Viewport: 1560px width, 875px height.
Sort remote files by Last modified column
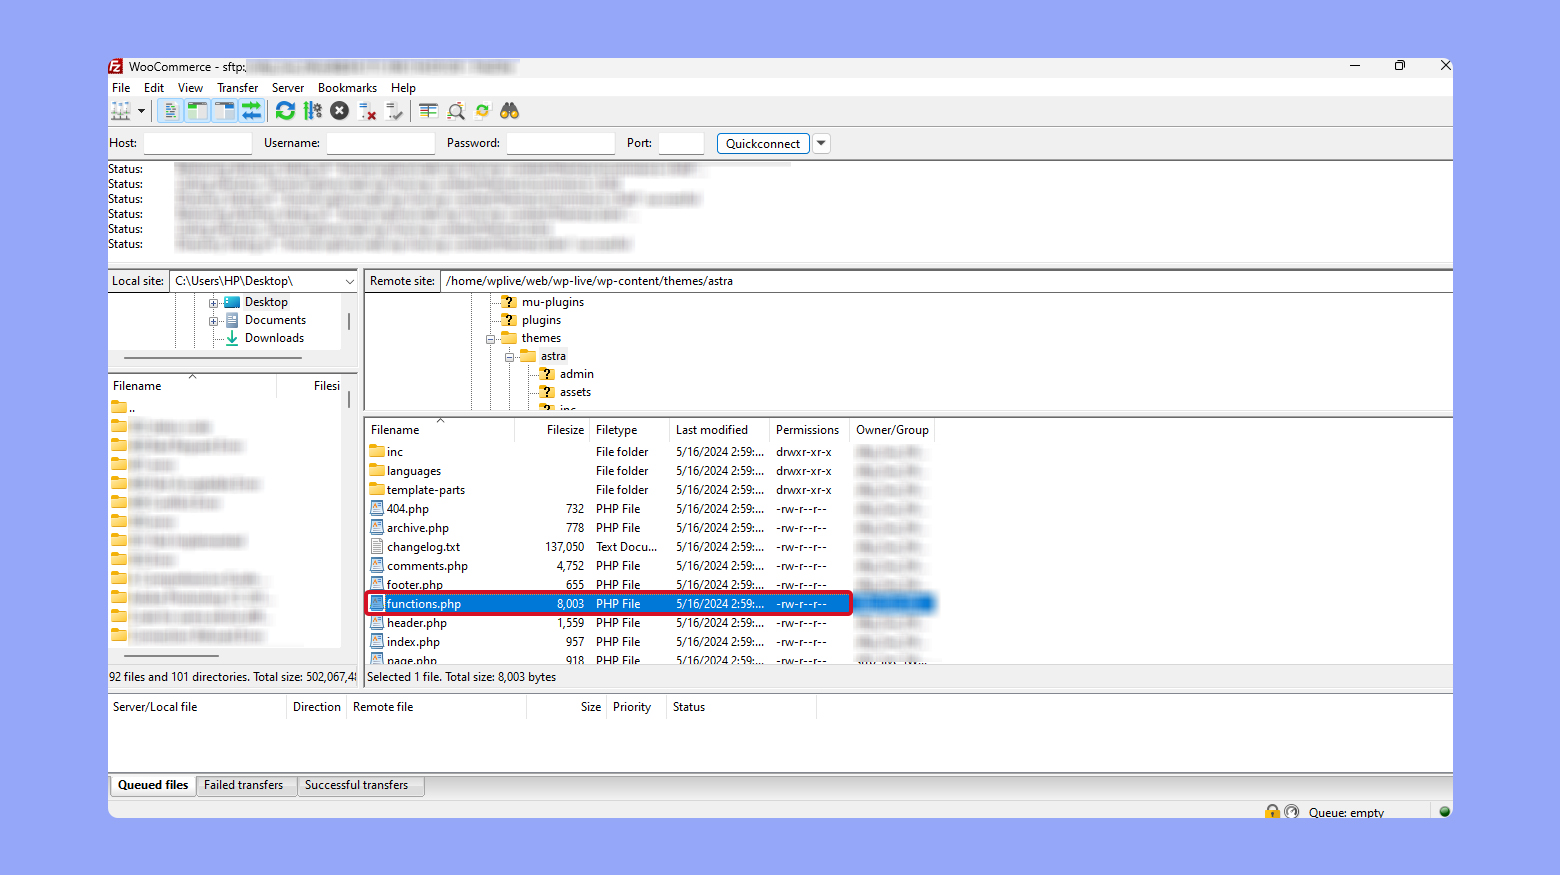[x=711, y=430]
